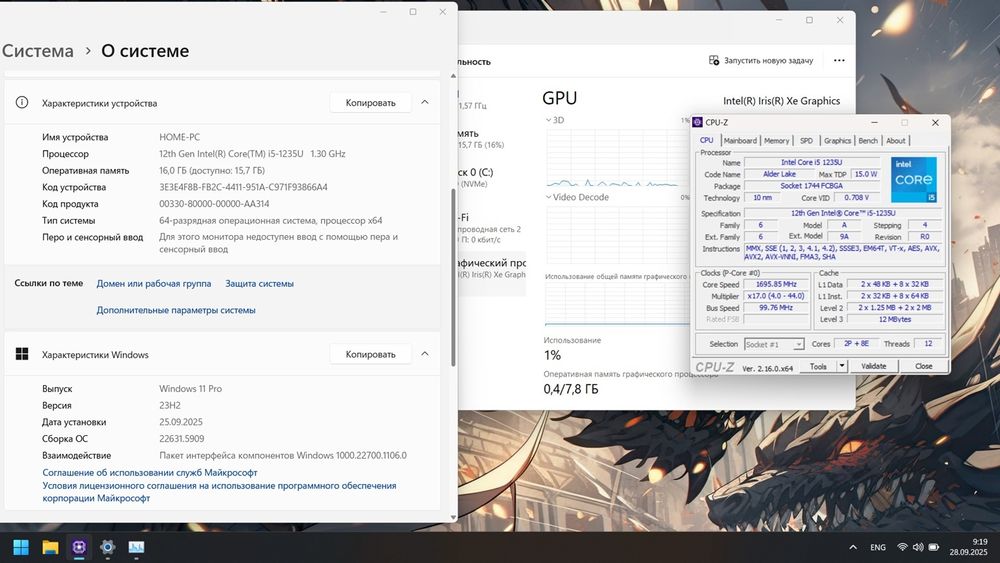1000x563 pixels.
Task: Select the install date 25.09.2025
Action: (x=180, y=422)
